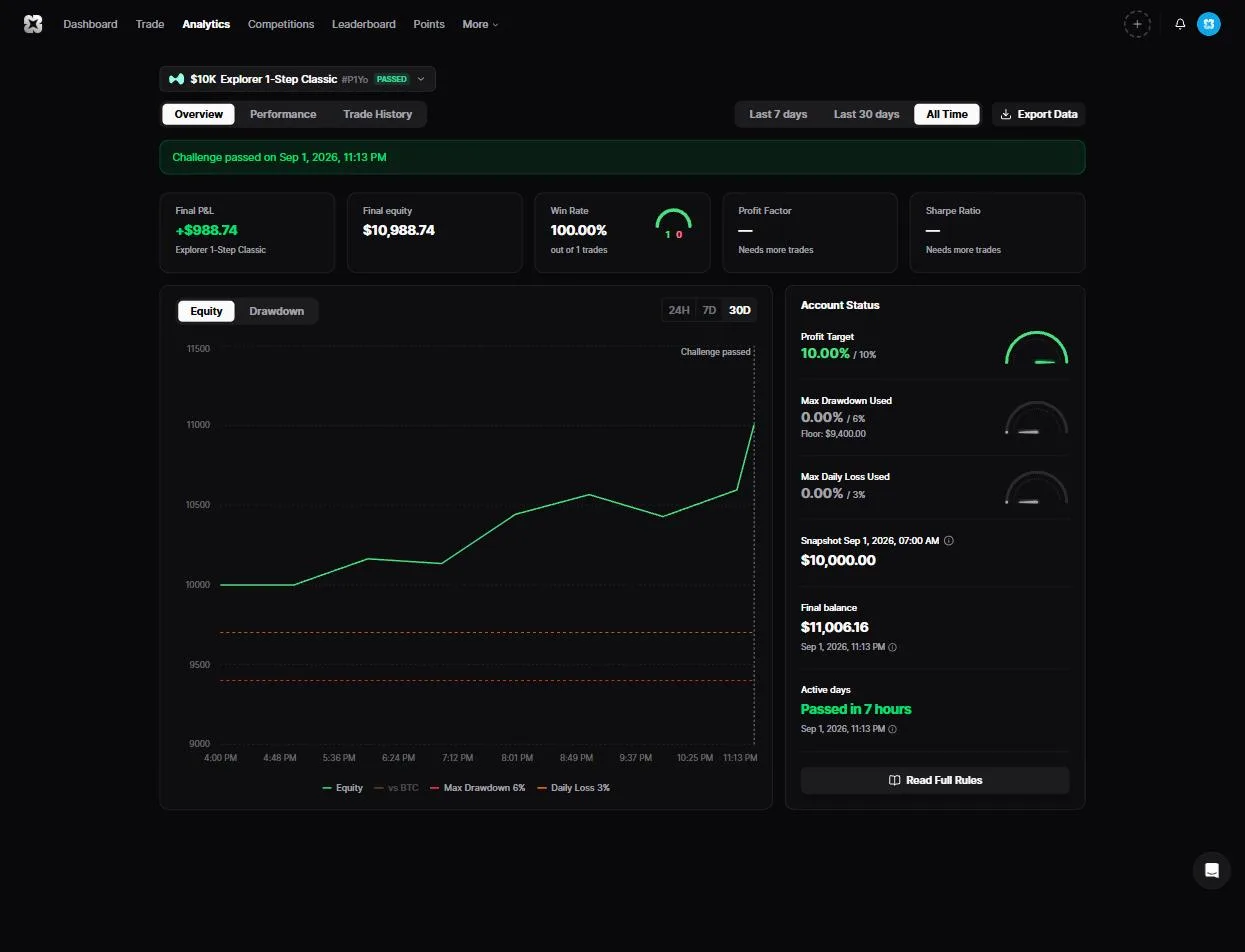Open the notifications bell

1180,24
